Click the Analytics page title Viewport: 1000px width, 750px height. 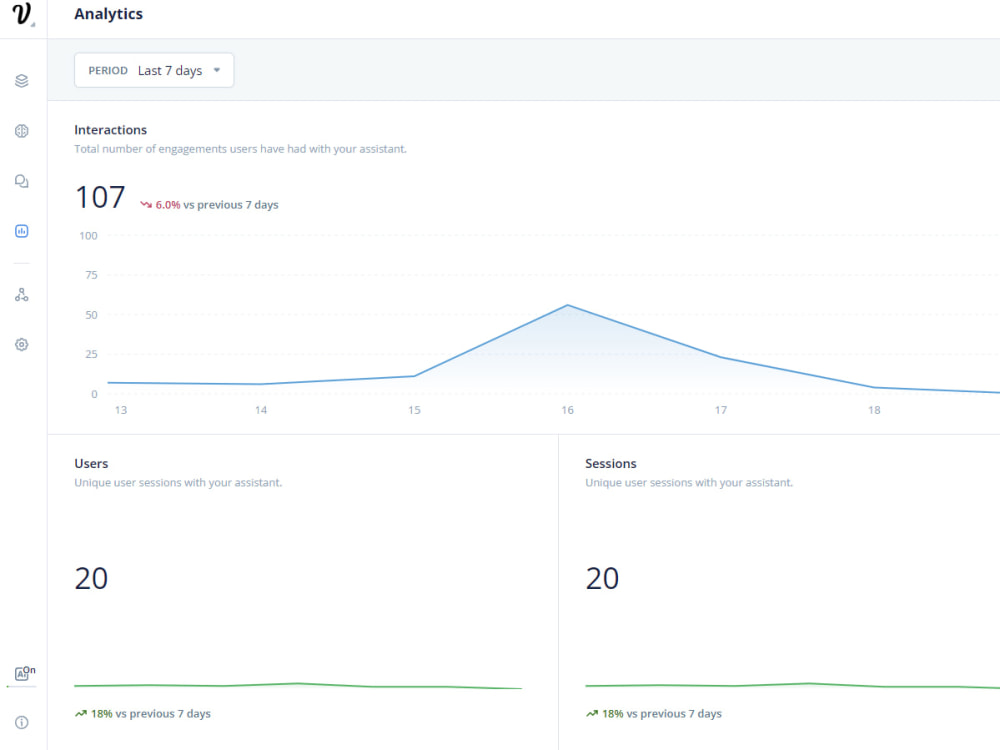tap(108, 14)
